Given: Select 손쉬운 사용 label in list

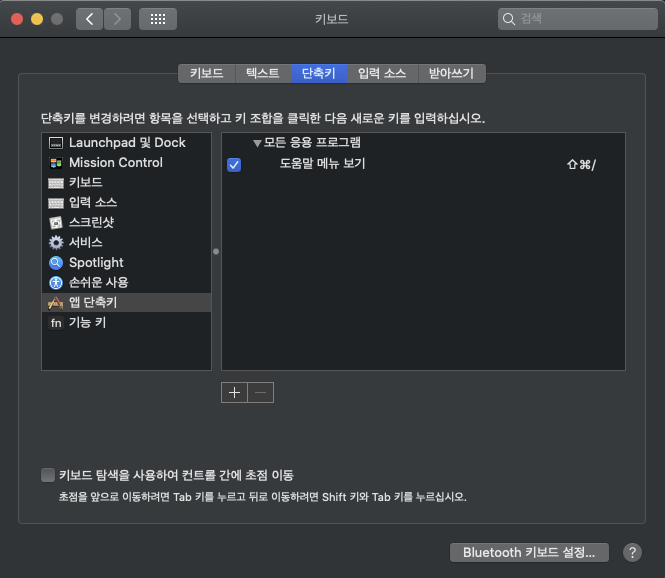Looking at the screenshot, I should click(98, 282).
